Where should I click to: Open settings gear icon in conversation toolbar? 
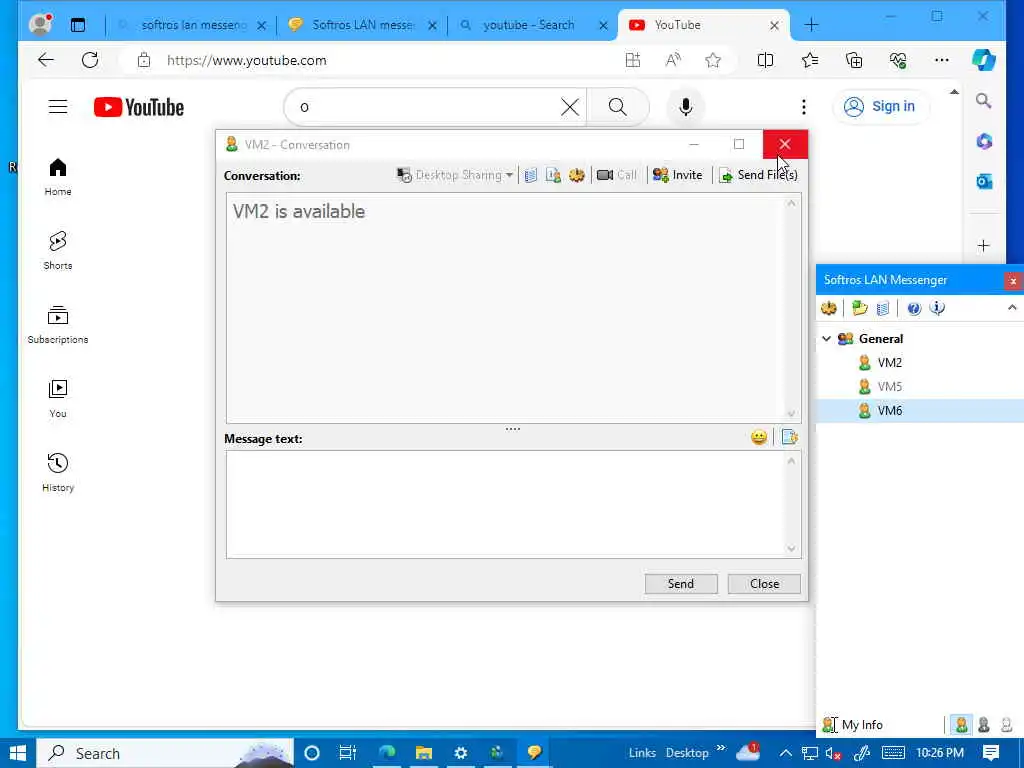[576, 175]
